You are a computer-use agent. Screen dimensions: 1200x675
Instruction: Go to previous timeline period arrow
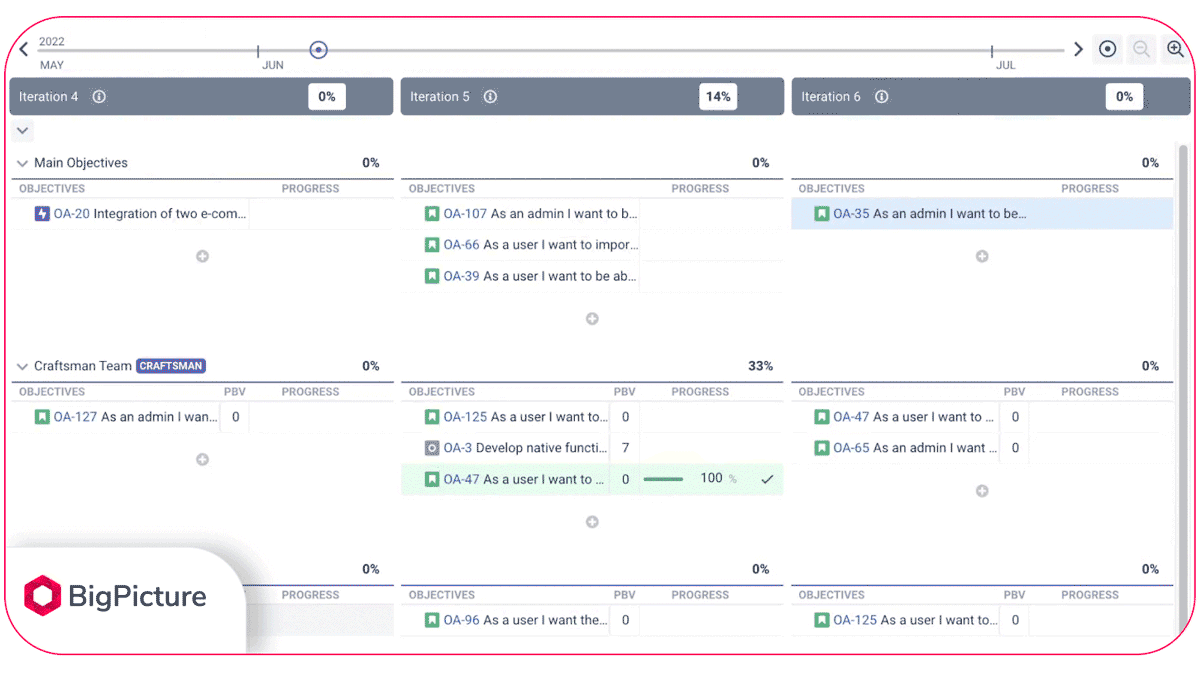coord(24,49)
